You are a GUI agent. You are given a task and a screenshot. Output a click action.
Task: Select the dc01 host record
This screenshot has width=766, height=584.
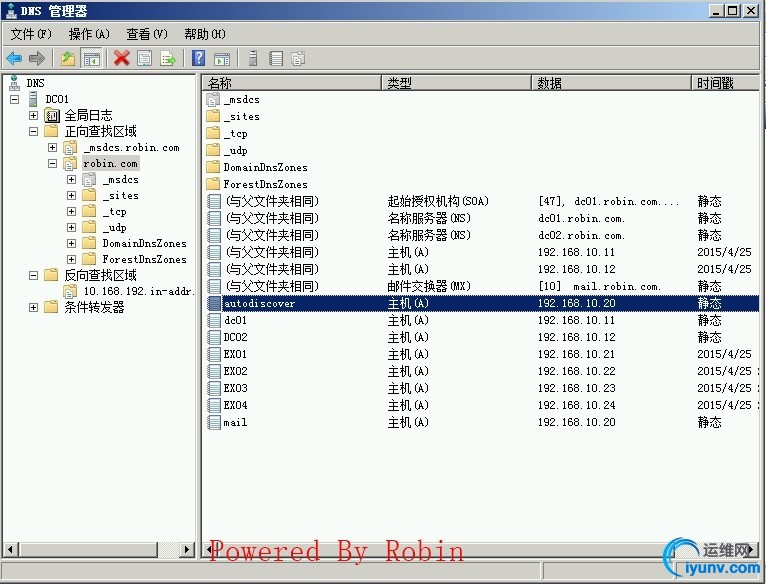coord(481,321)
